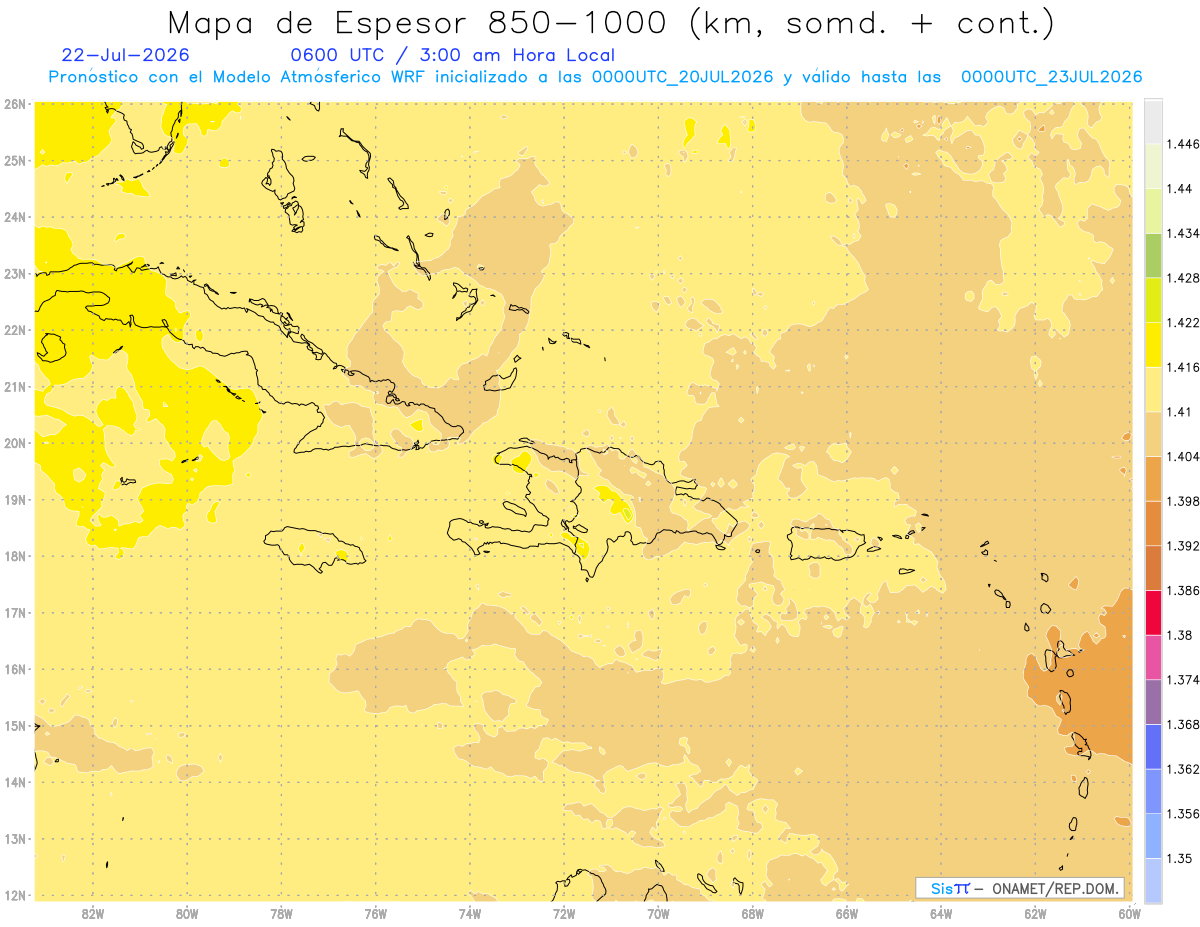Viewport: 1200px width, 927px height.
Task: Click the '18N' latitude label
Action: pos(14,556)
